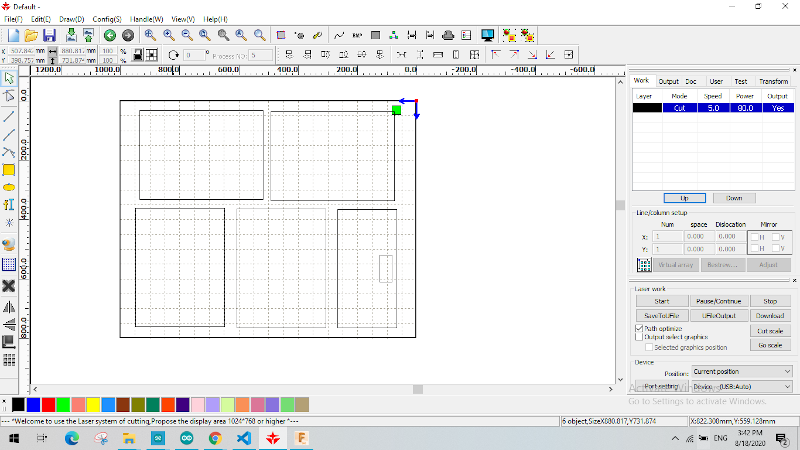The image size is (800, 450).
Task: Click the lock aspect ratio icon
Action: (138, 55)
